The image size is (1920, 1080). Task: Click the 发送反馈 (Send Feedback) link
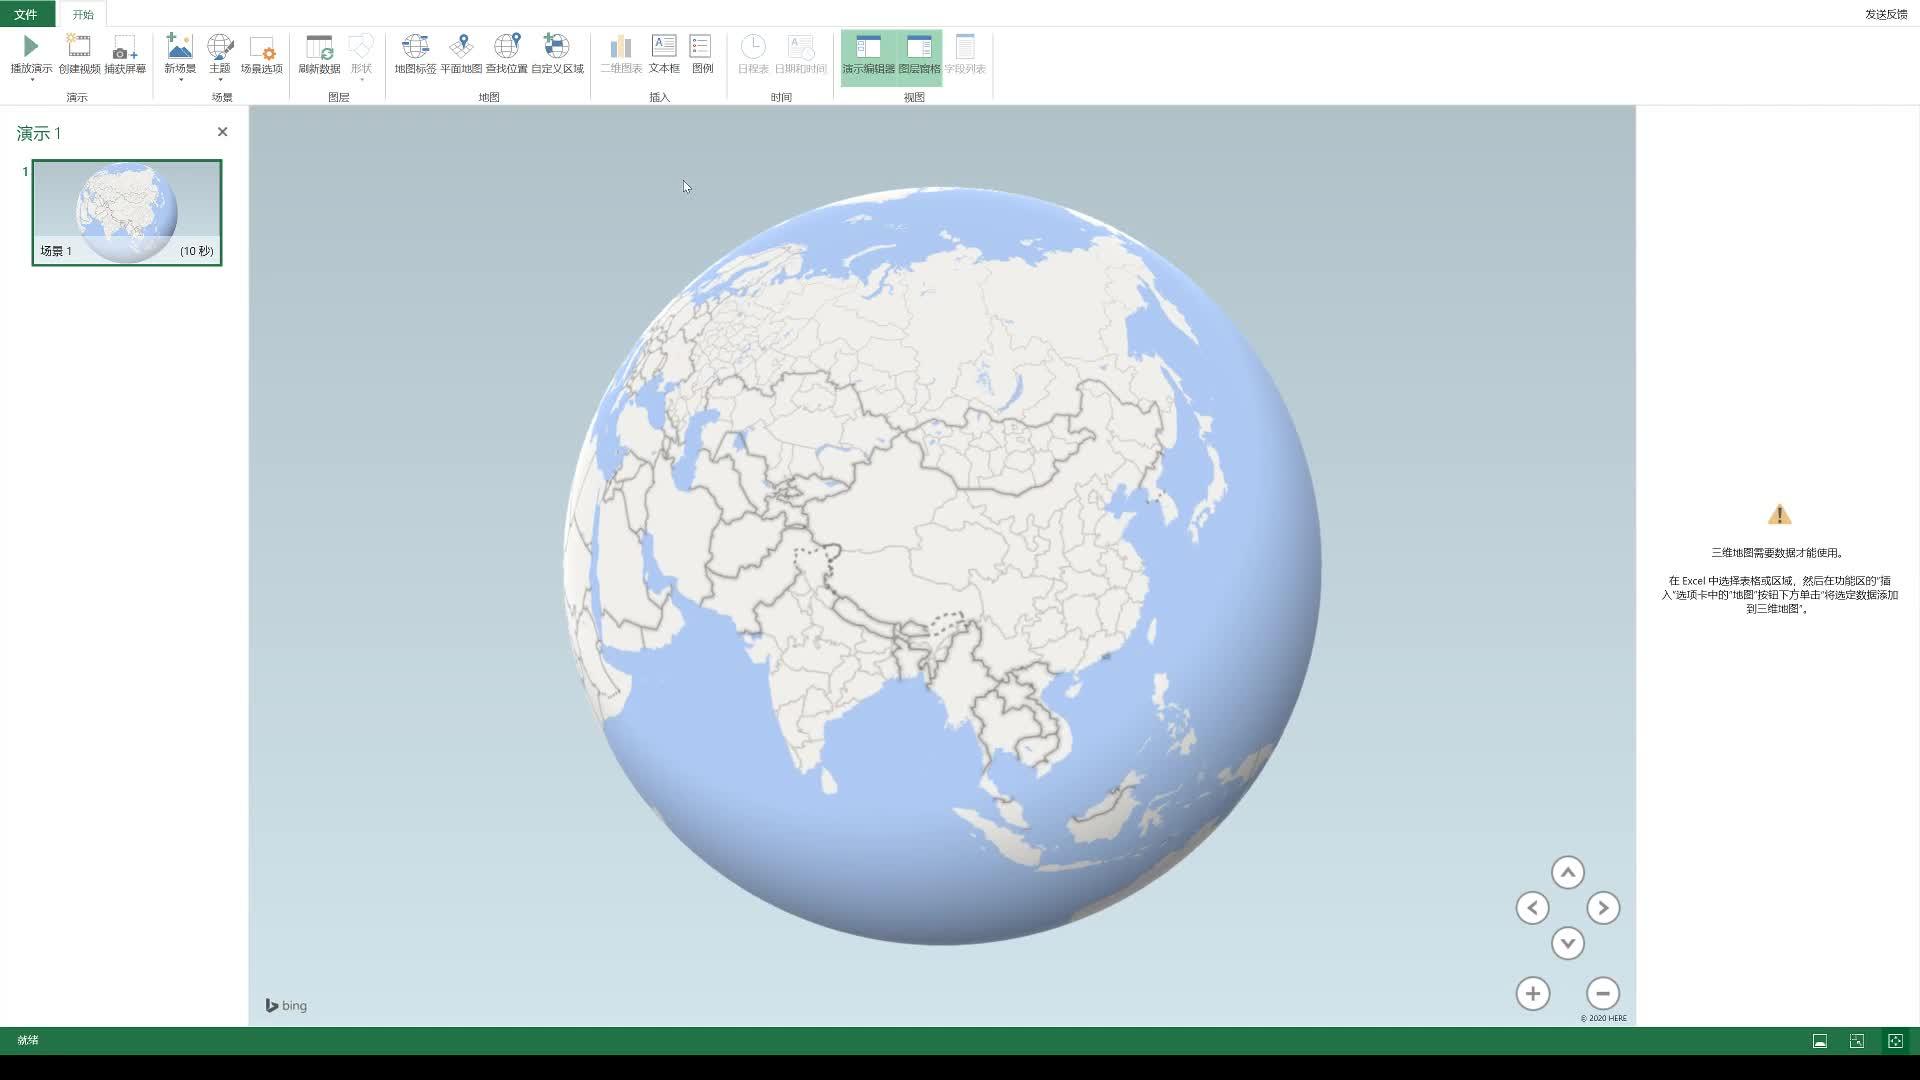[x=1885, y=14]
